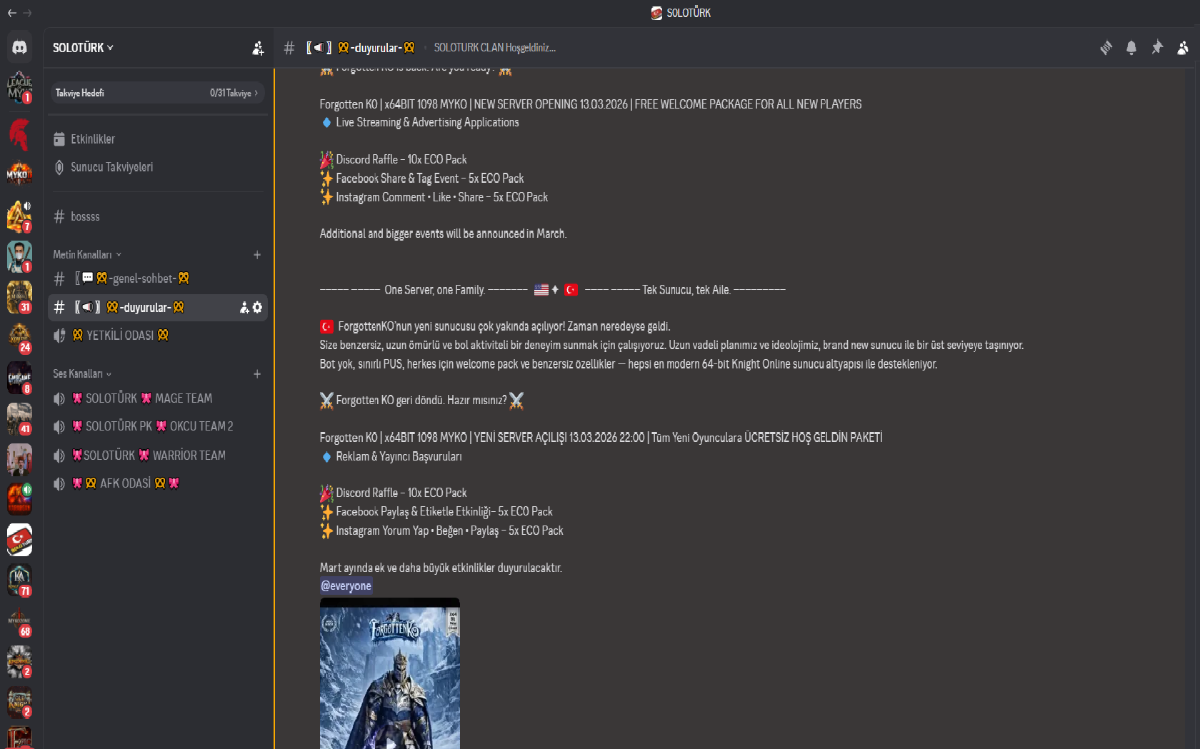Open pinned messages in channel header

pos(1157,47)
